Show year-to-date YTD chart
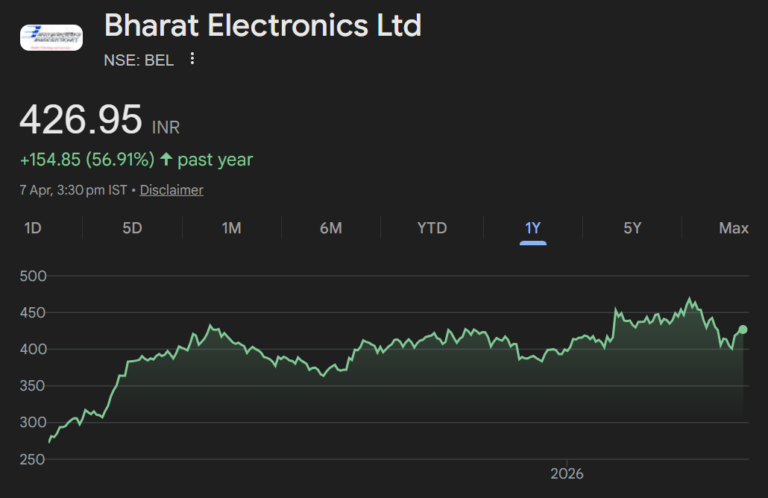 coord(432,228)
